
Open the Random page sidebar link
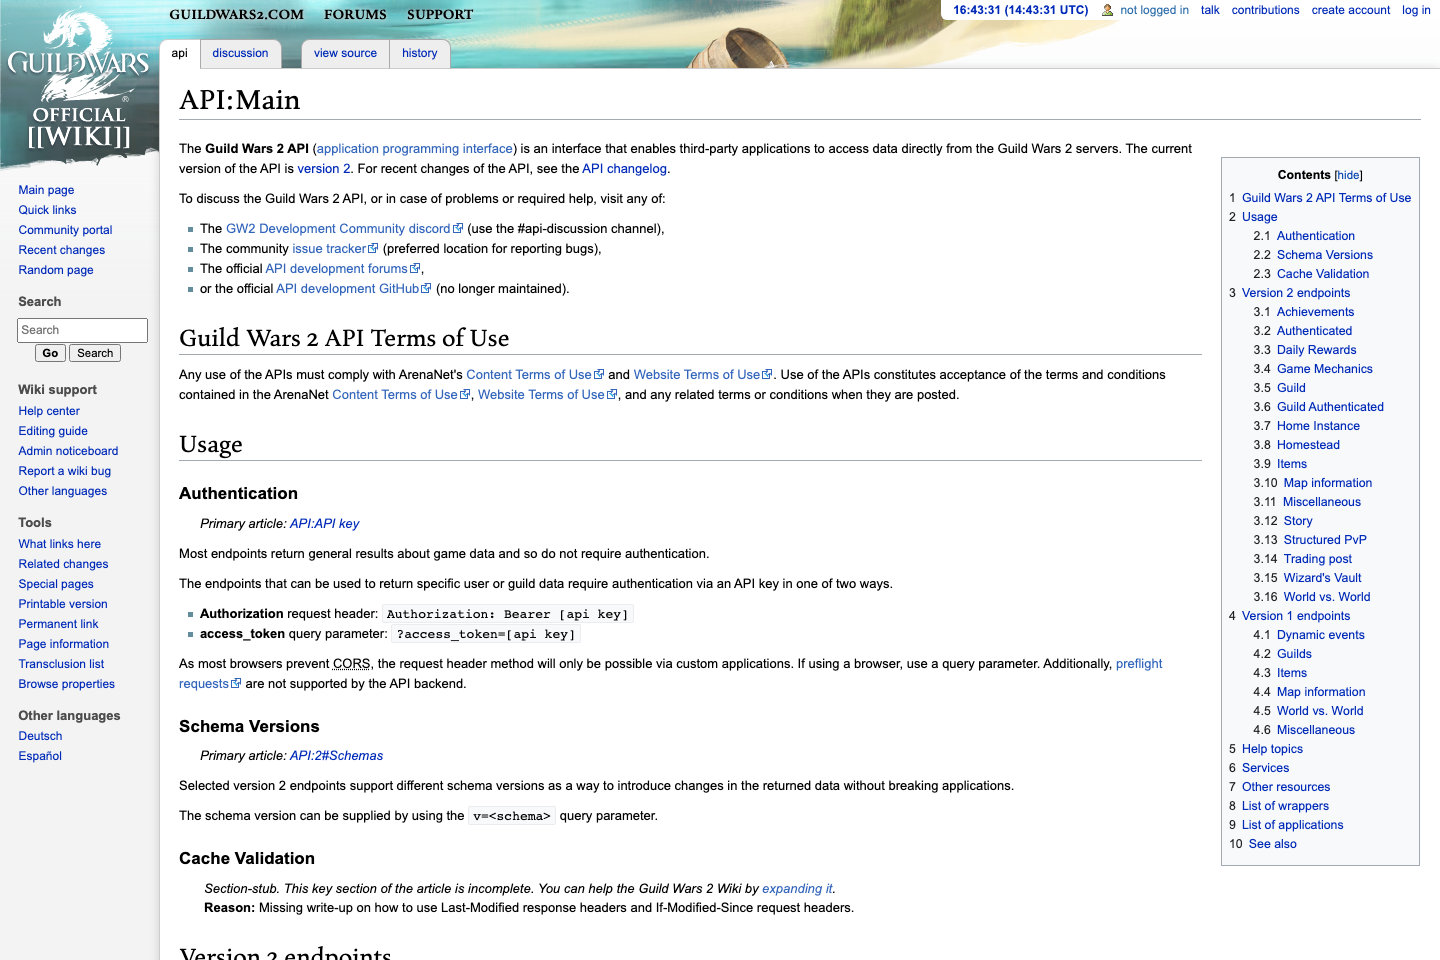pyautogui.click(x=55, y=269)
